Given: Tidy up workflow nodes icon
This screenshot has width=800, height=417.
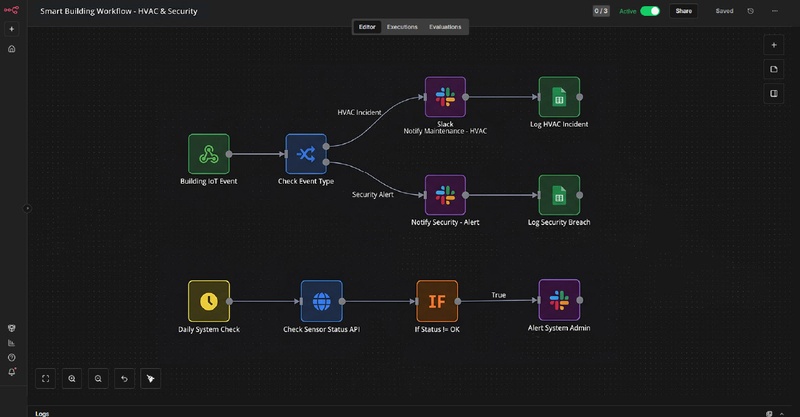Looking at the screenshot, I should [151, 379].
